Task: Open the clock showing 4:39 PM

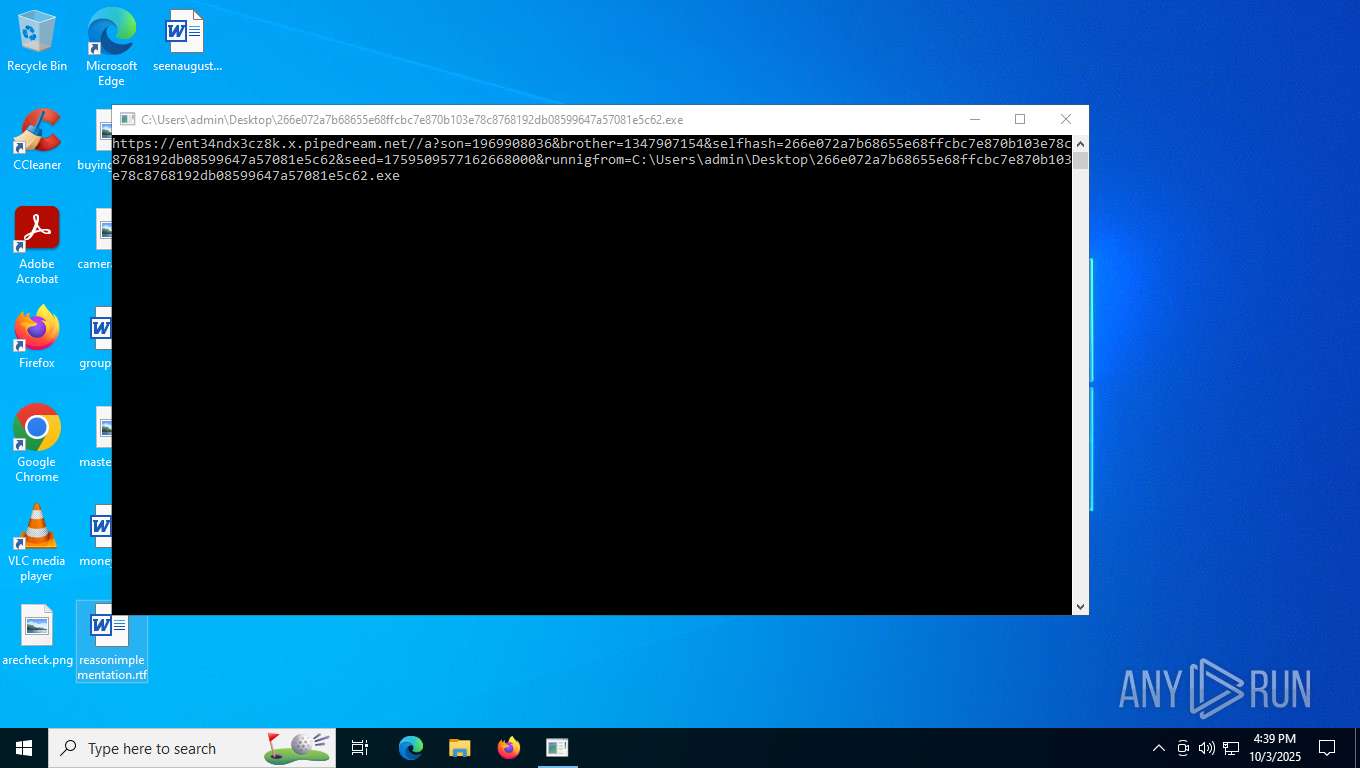Action: coord(1274,748)
